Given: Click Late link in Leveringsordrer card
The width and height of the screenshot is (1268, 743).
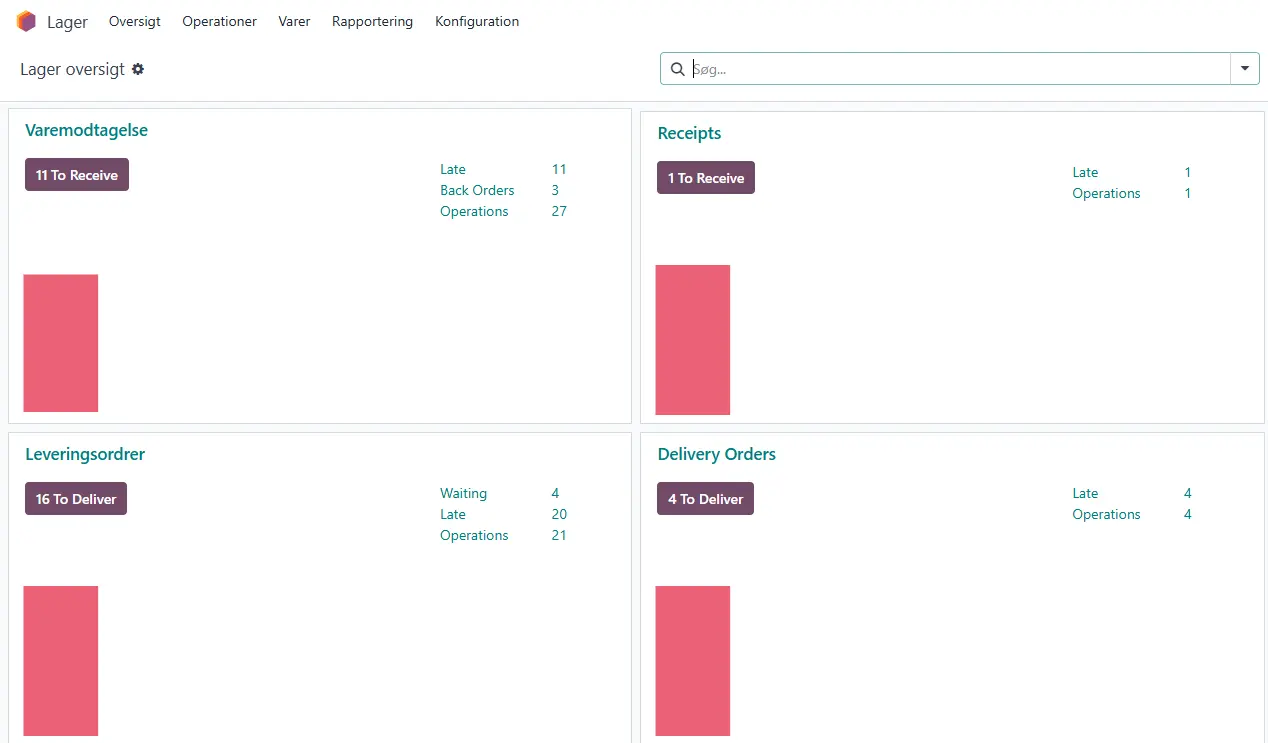Looking at the screenshot, I should click(x=453, y=514).
